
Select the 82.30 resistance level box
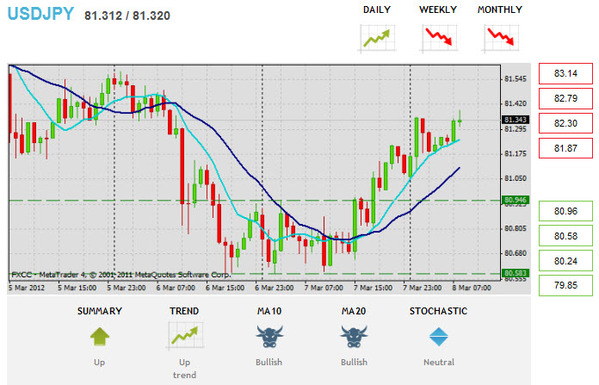[x=566, y=123]
